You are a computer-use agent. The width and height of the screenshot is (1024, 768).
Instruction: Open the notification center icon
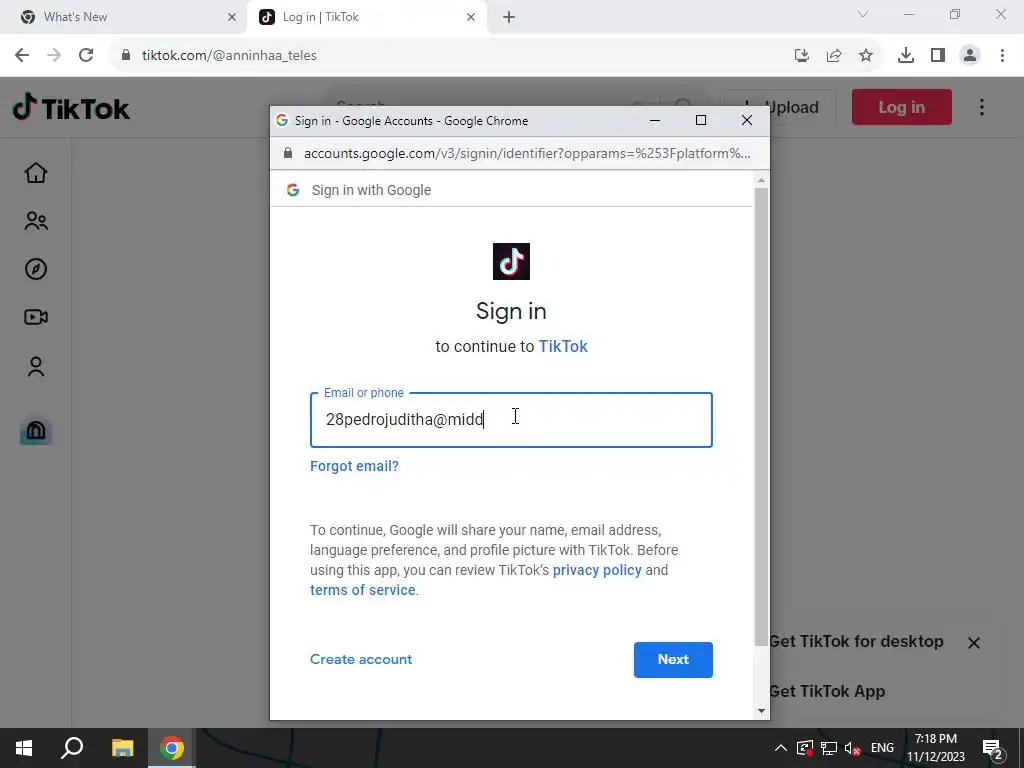tap(993, 748)
